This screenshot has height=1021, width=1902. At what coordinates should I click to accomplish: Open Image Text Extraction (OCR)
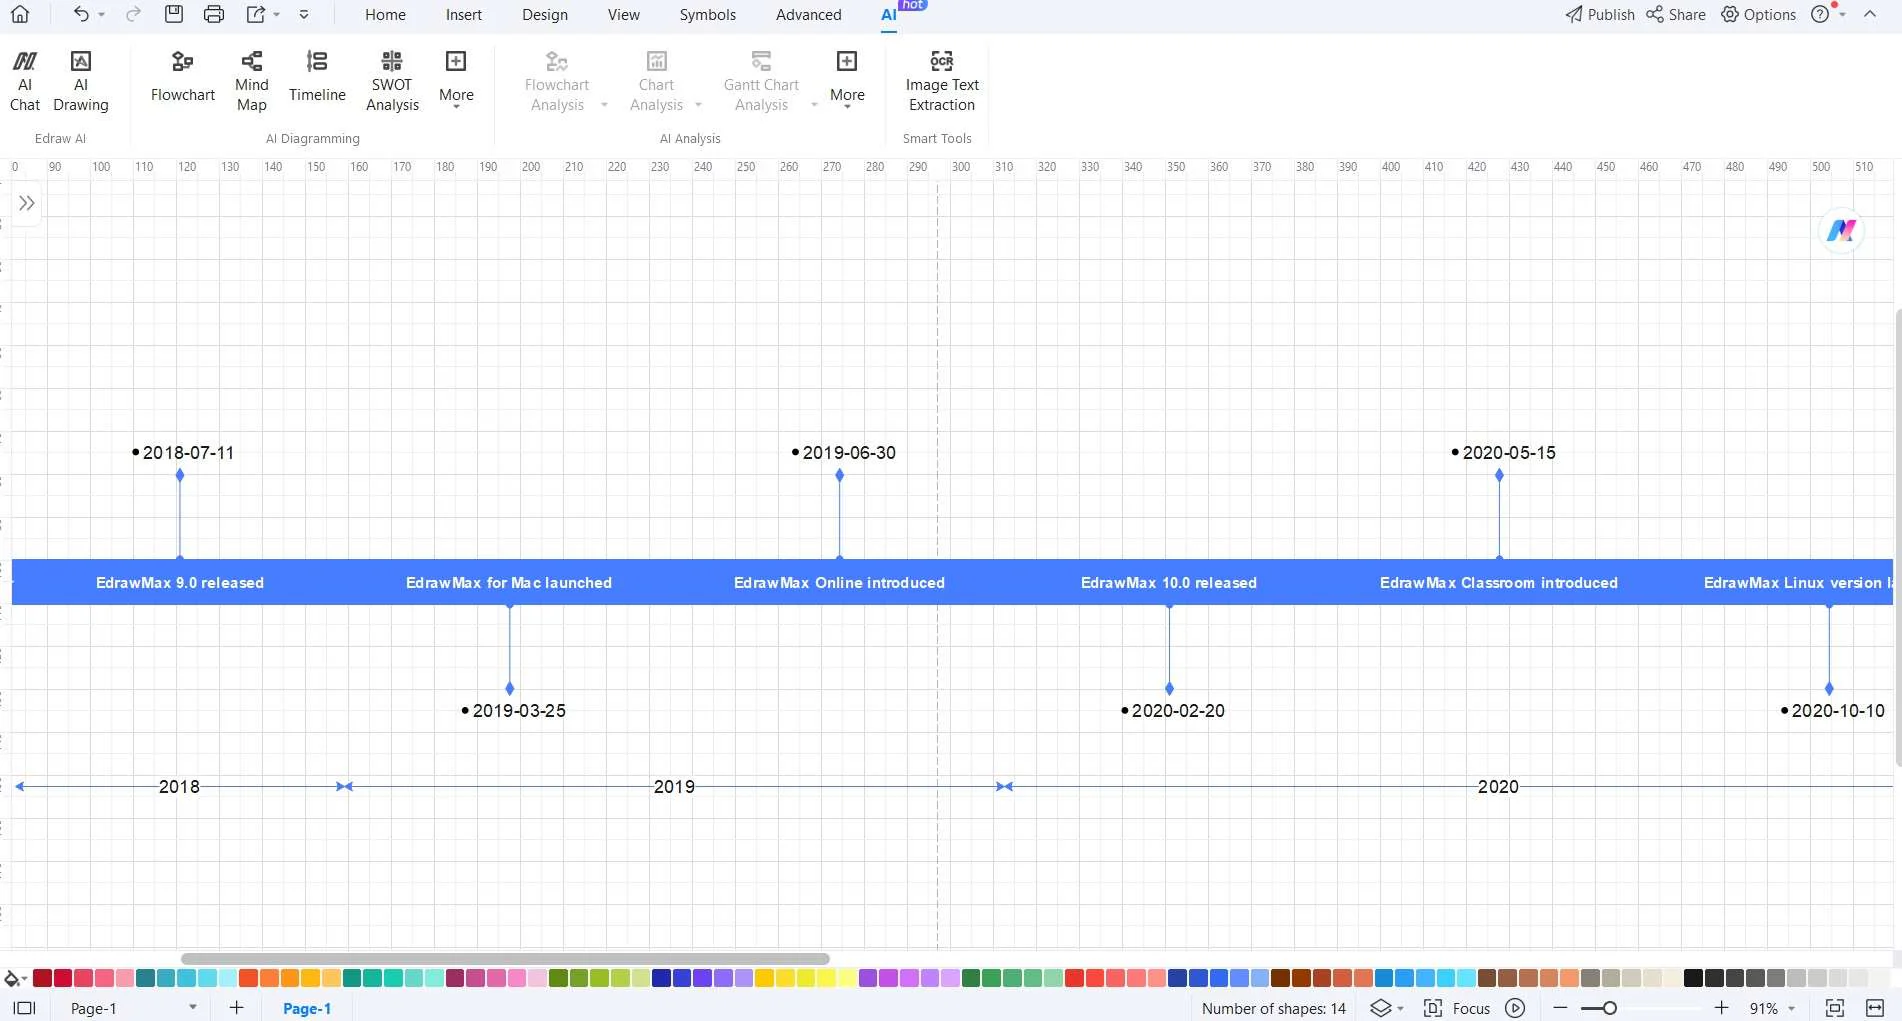click(x=942, y=81)
